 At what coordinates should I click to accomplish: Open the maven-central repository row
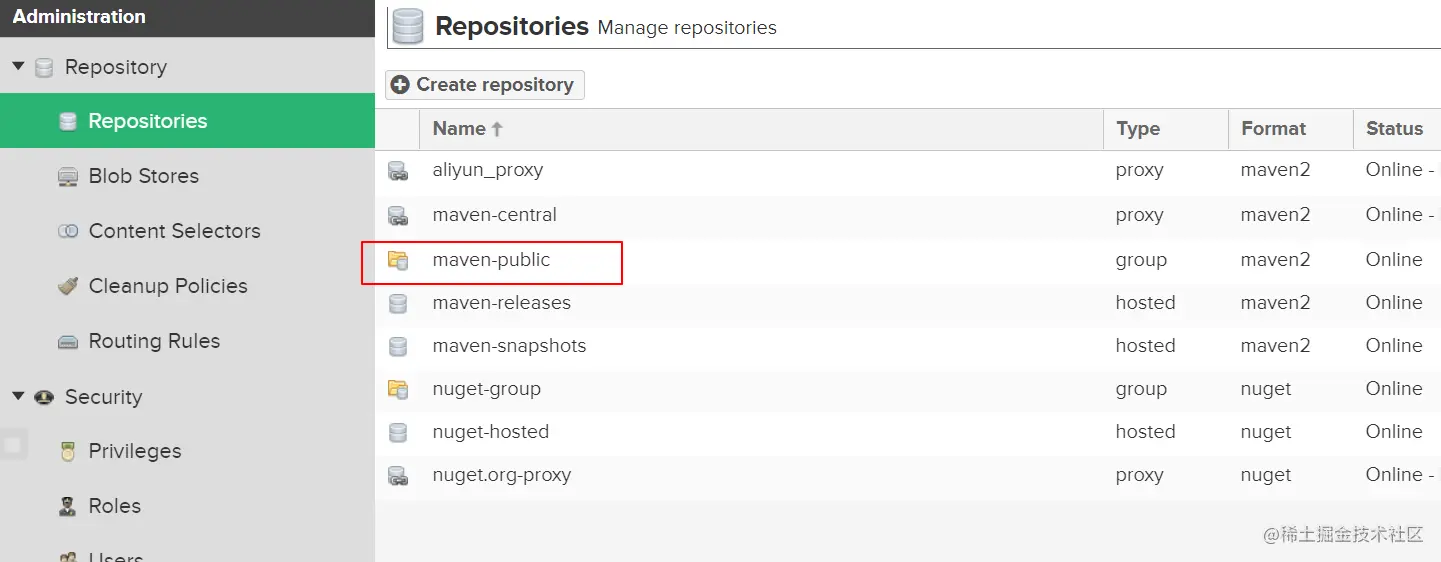494,215
